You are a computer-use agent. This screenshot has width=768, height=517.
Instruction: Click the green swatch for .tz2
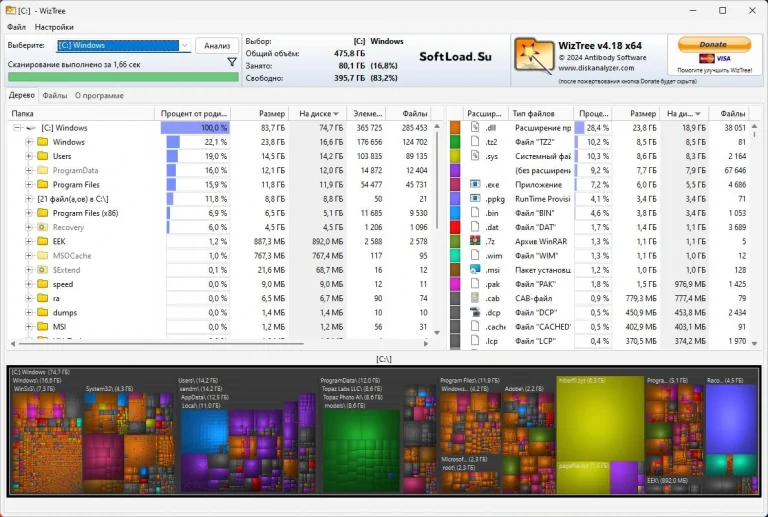pyautogui.click(x=455, y=142)
